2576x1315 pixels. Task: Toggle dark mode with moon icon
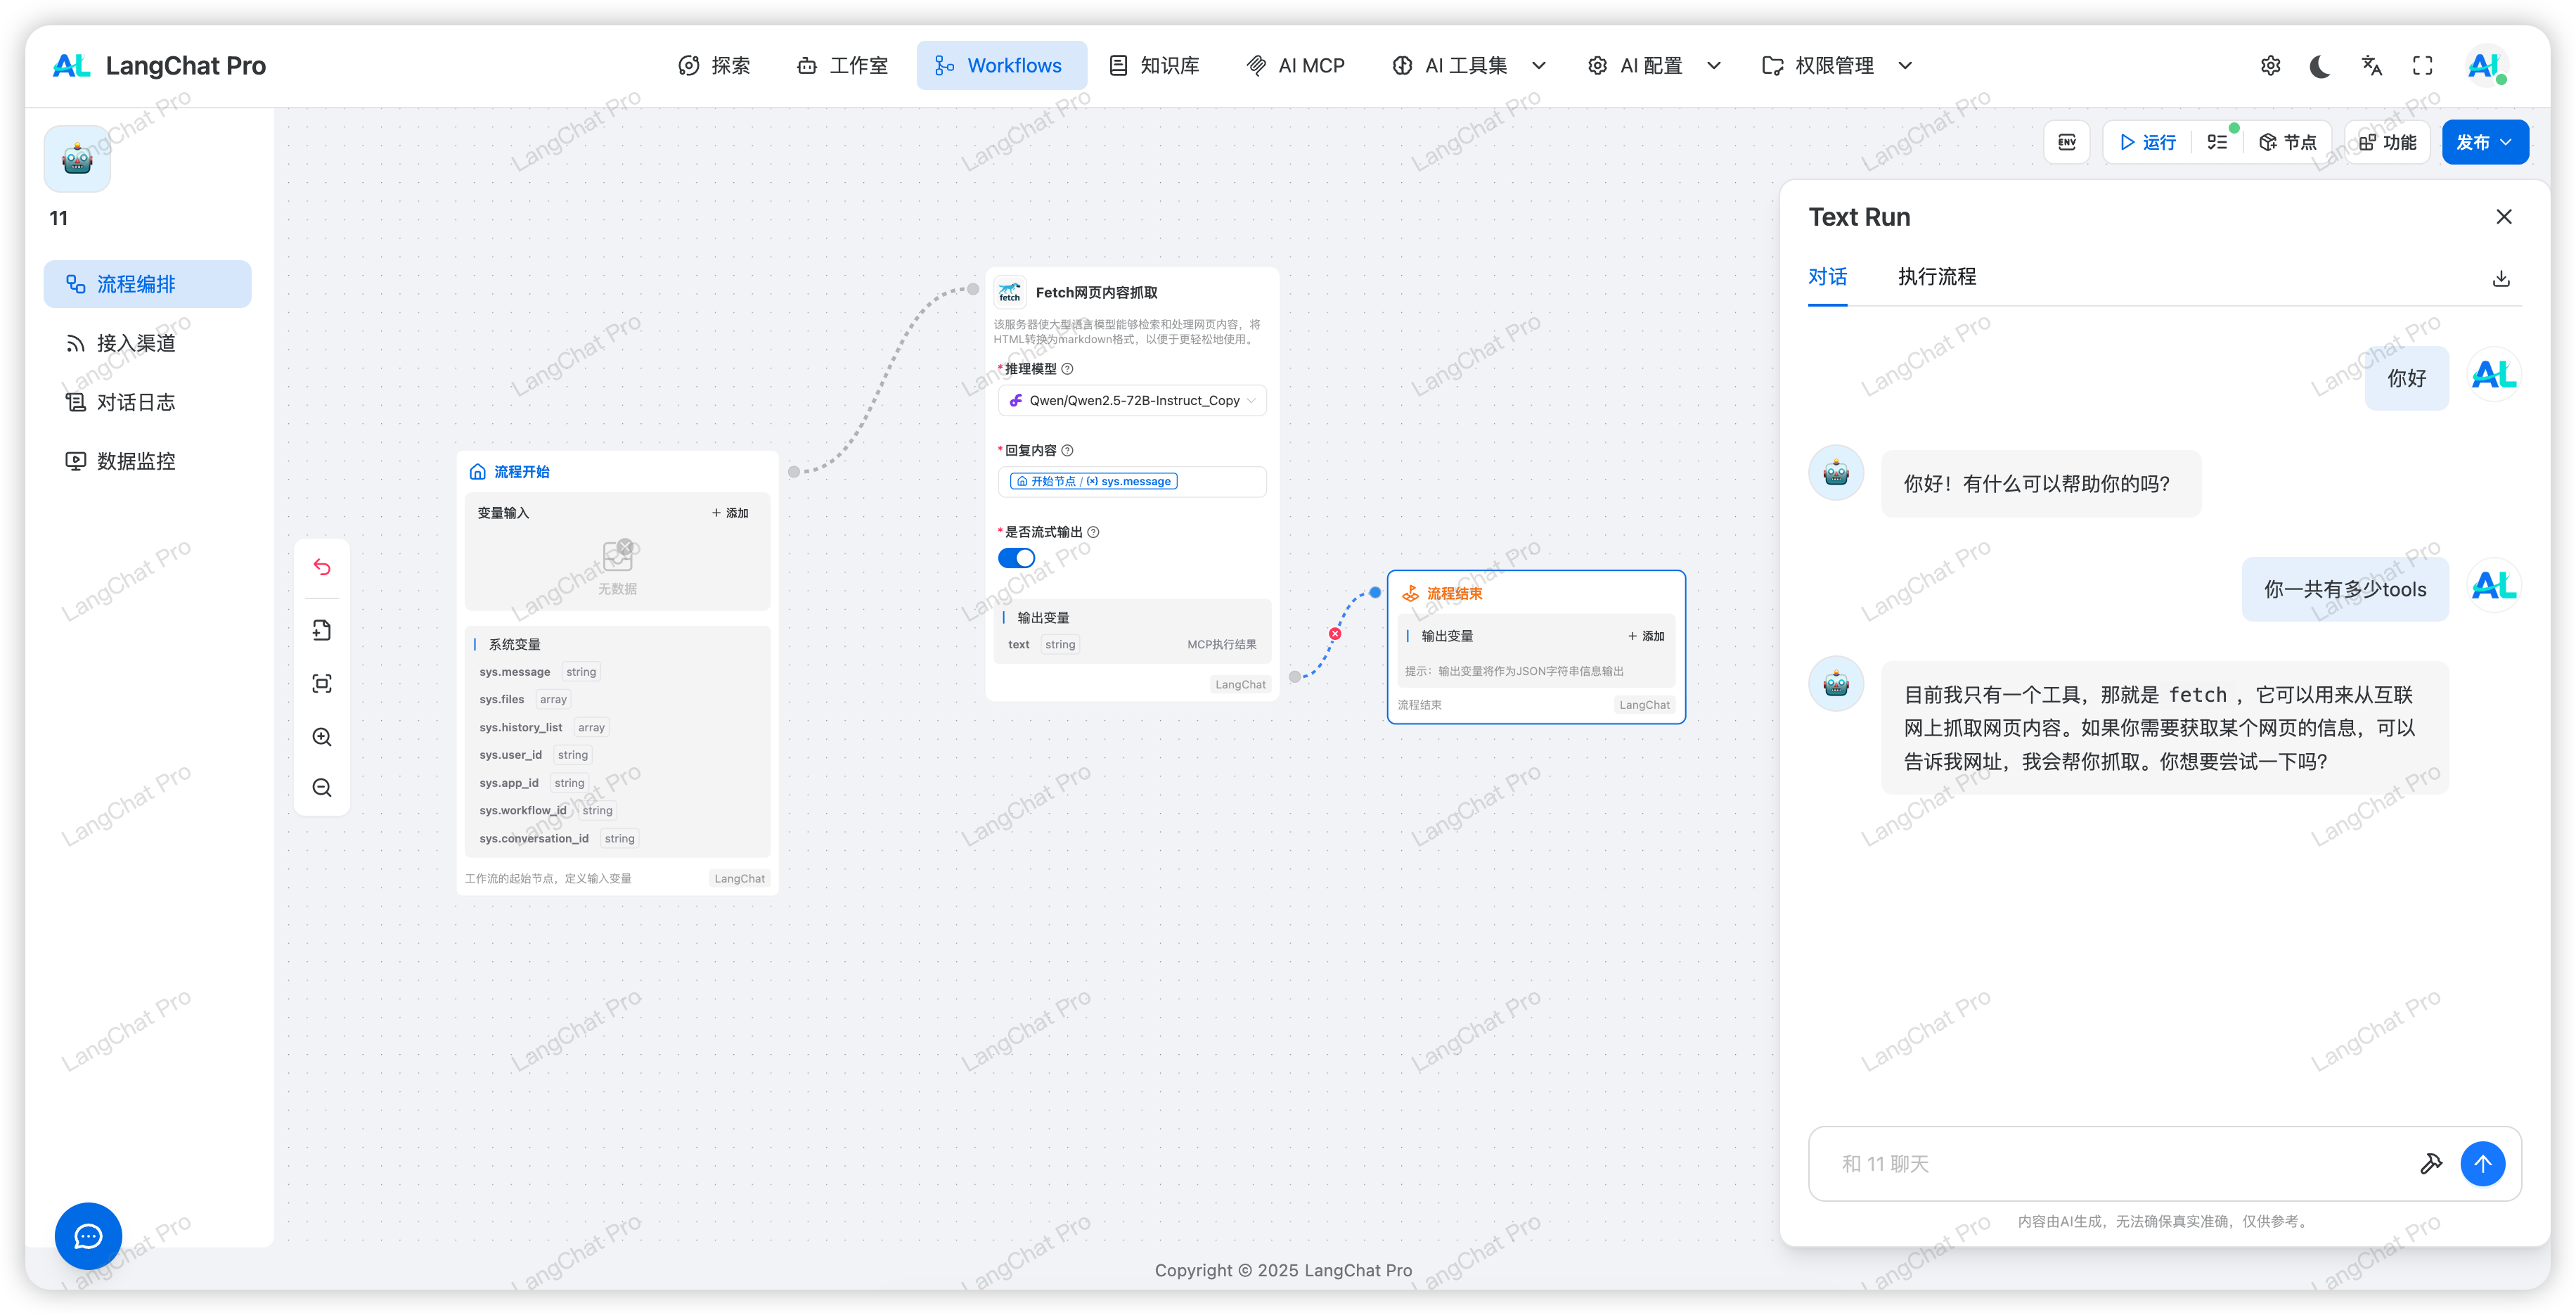pyautogui.click(x=2320, y=65)
